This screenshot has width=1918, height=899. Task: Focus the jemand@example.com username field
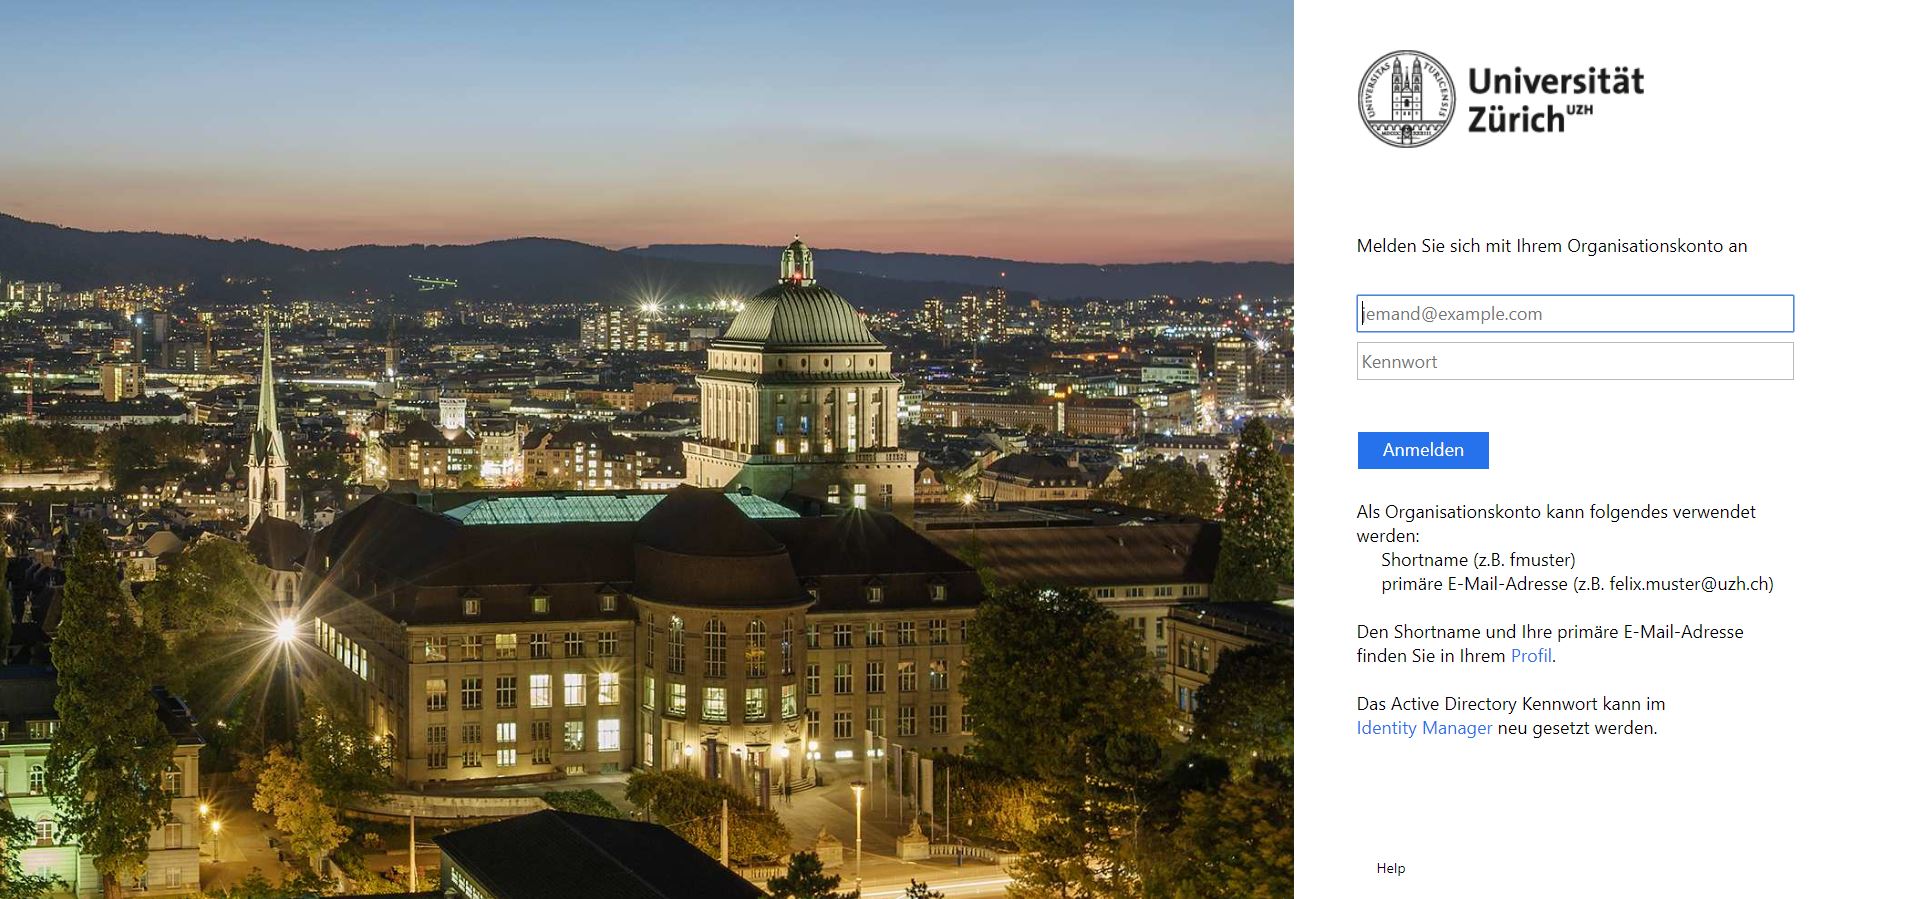(1574, 314)
